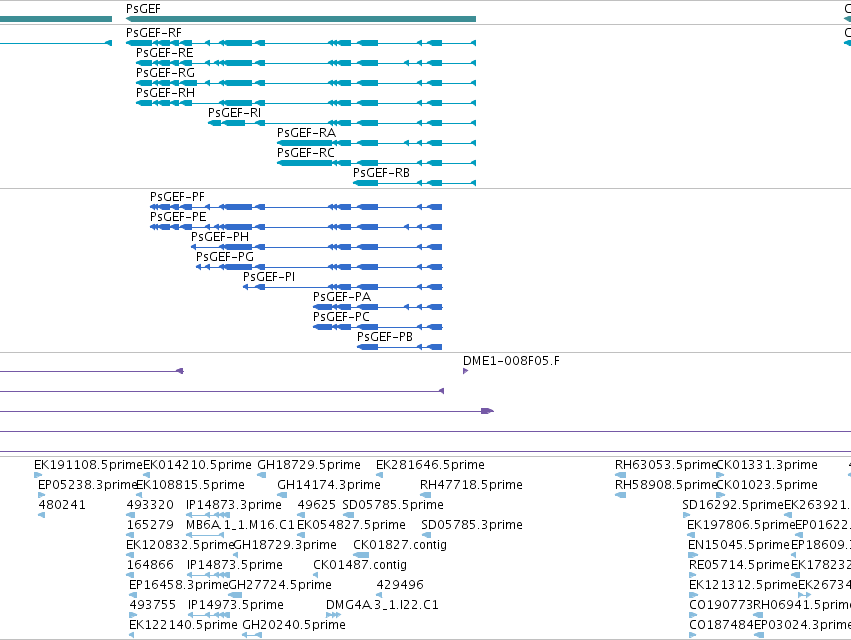This screenshot has width=851, height=640.
Task: Select transcript PsGEF-RC label
Action: (x=306, y=153)
